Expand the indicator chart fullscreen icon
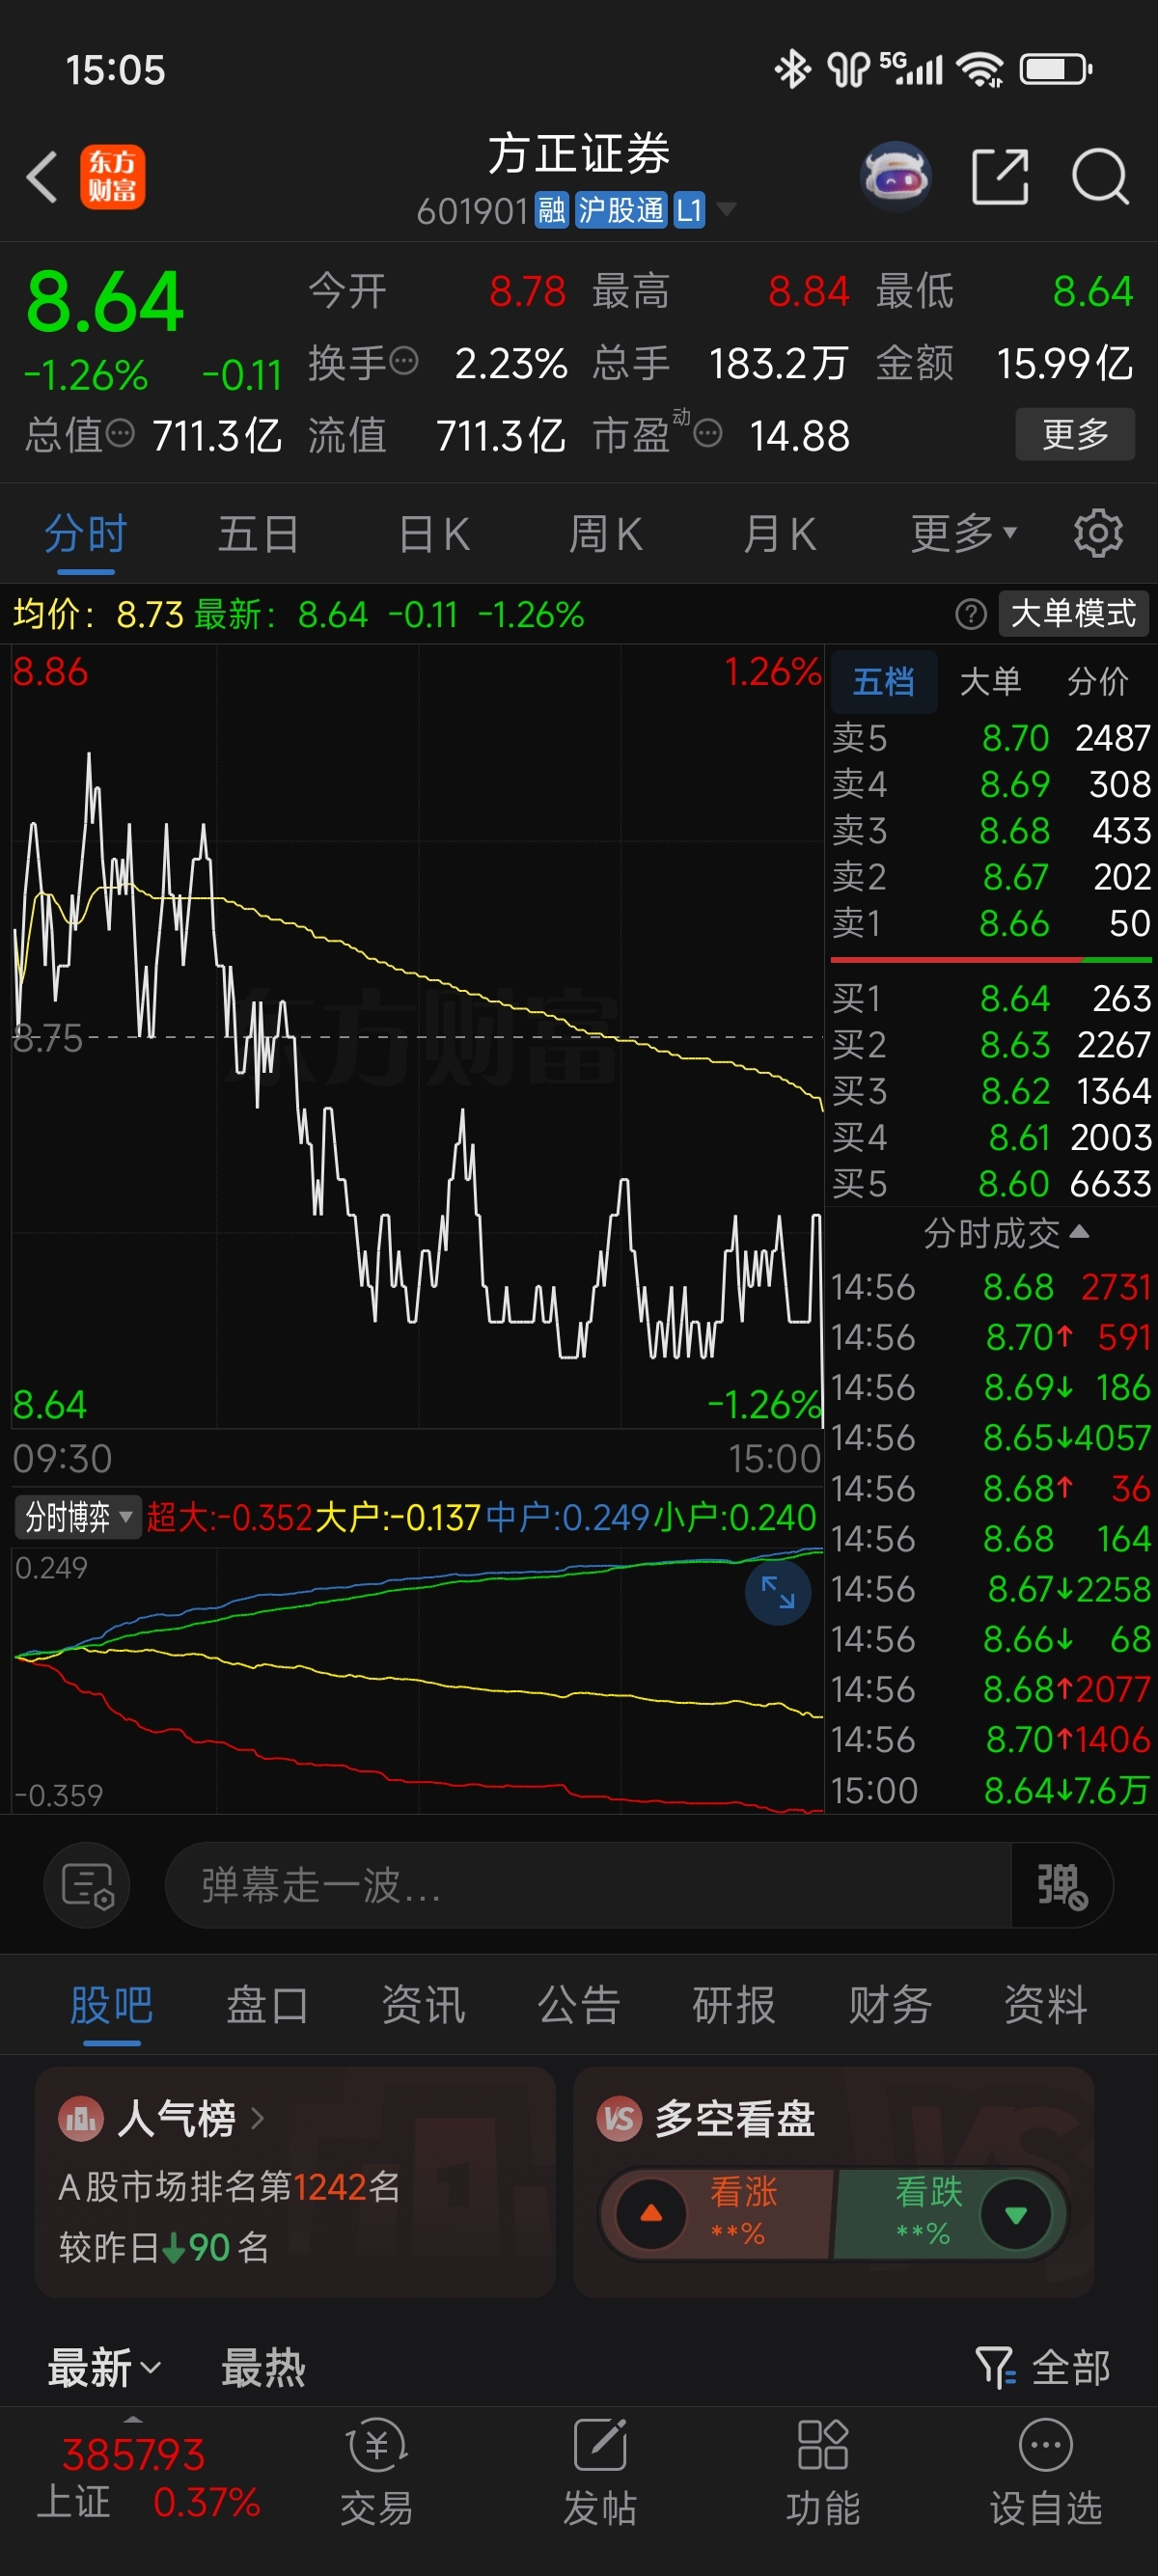 (x=777, y=1591)
